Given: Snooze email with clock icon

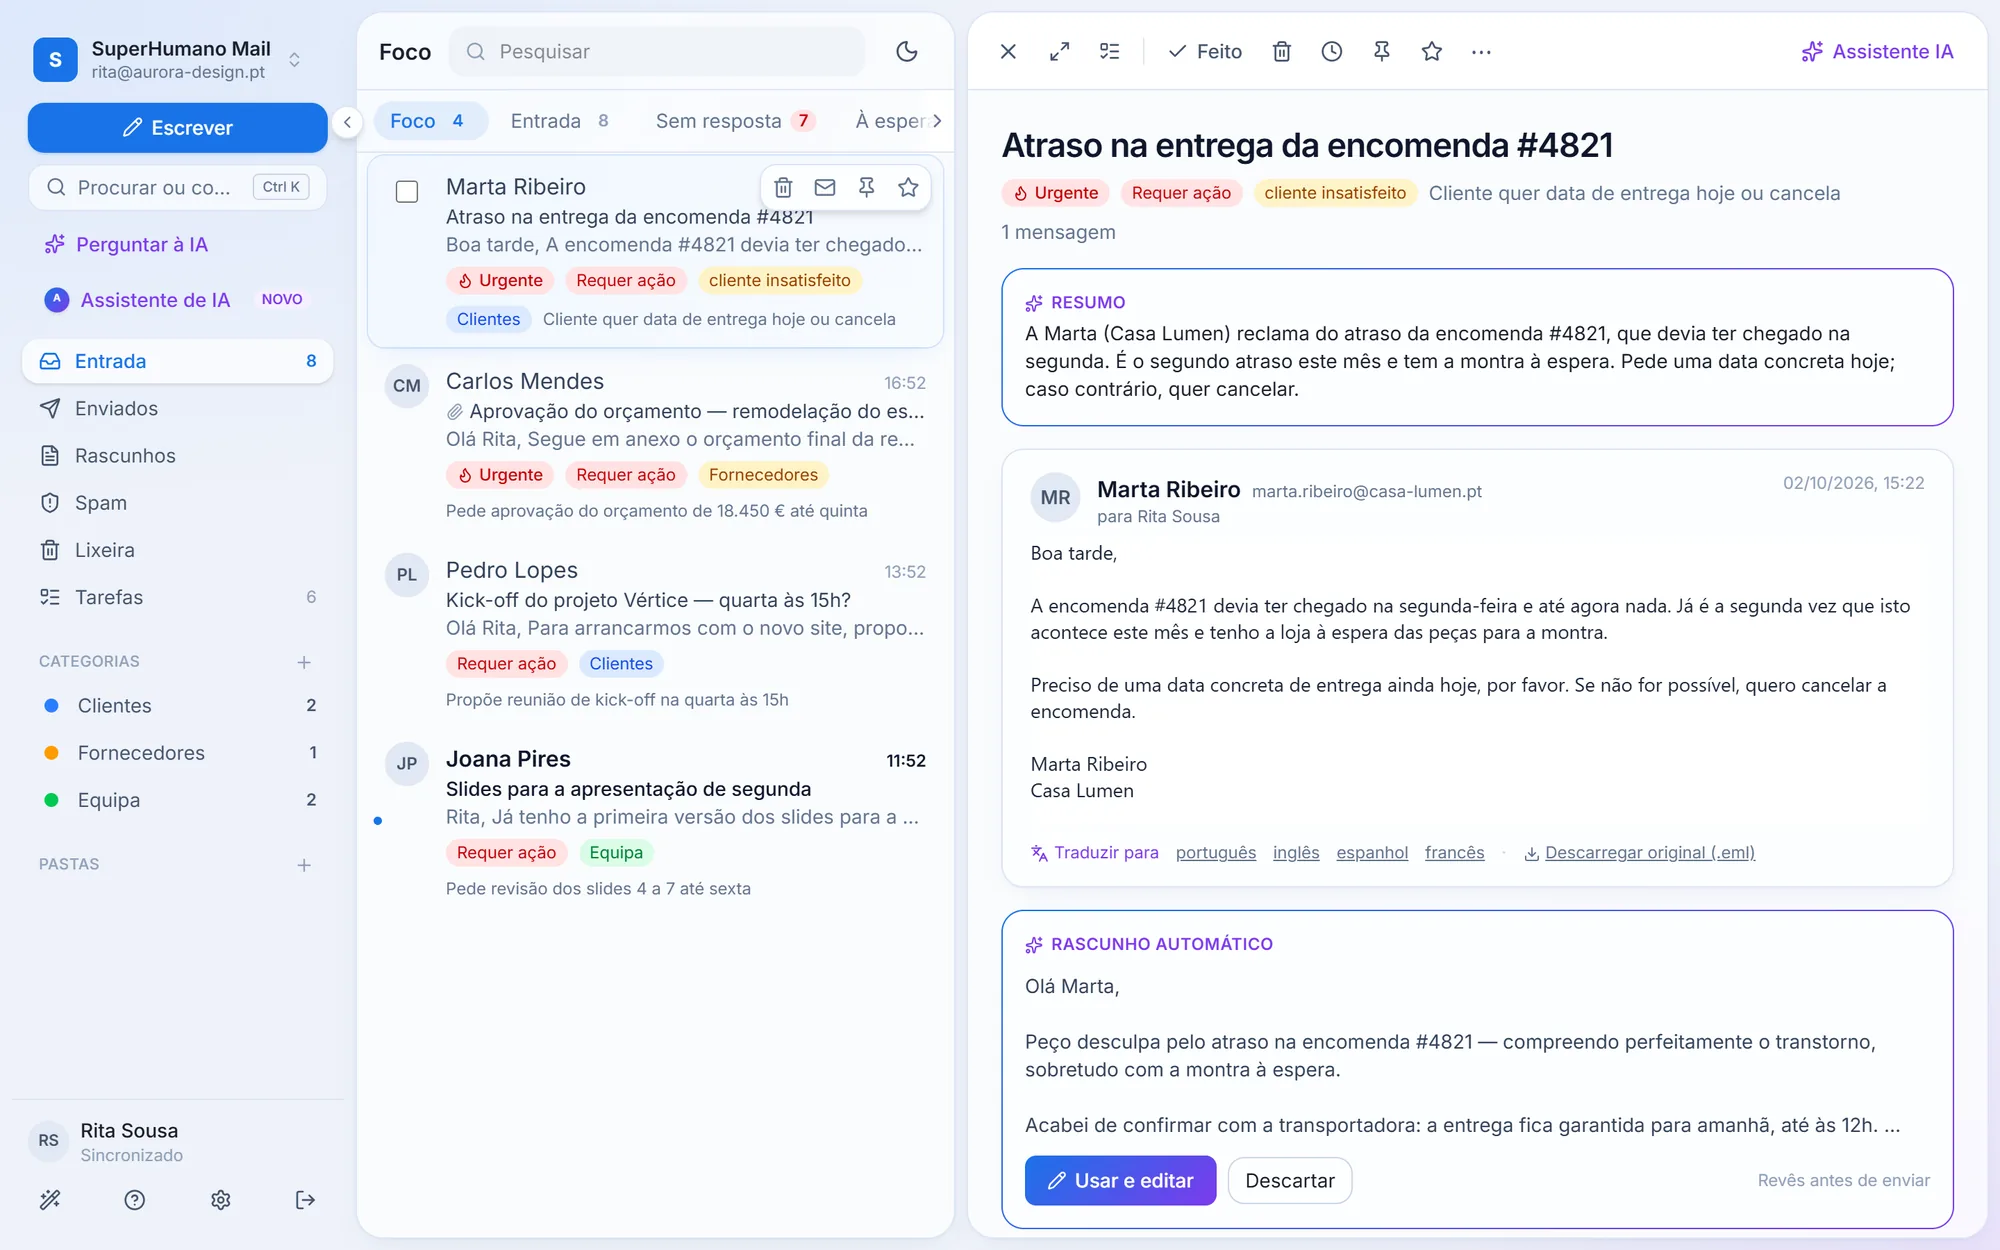Looking at the screenshot, I should (x=1332, y=51).
